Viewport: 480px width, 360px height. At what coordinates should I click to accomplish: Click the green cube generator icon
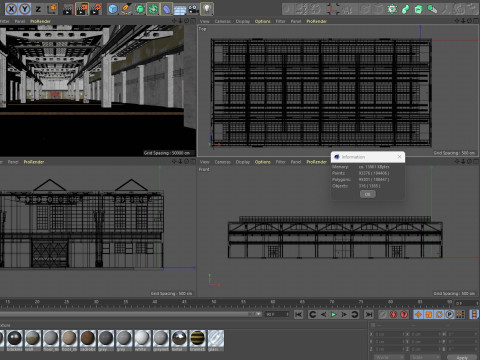[x=419, y=9]
